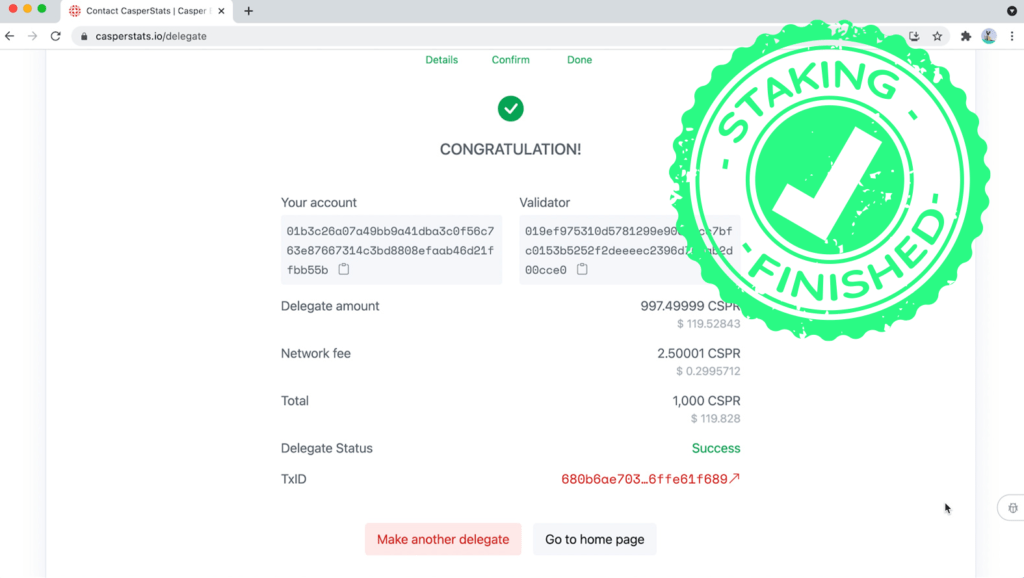Click the install/download icon in address bar
Screen dimensions: 1024x578
[x=914, y=36]
